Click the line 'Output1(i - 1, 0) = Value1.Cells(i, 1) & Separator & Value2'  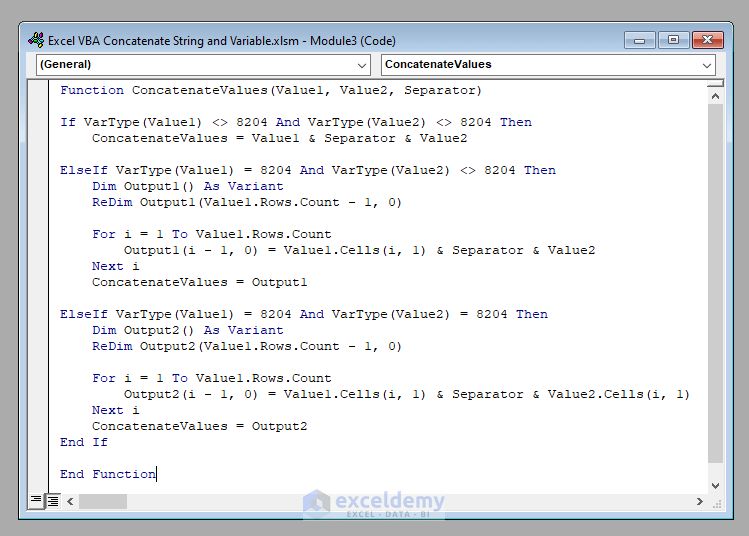click(360, 250)
